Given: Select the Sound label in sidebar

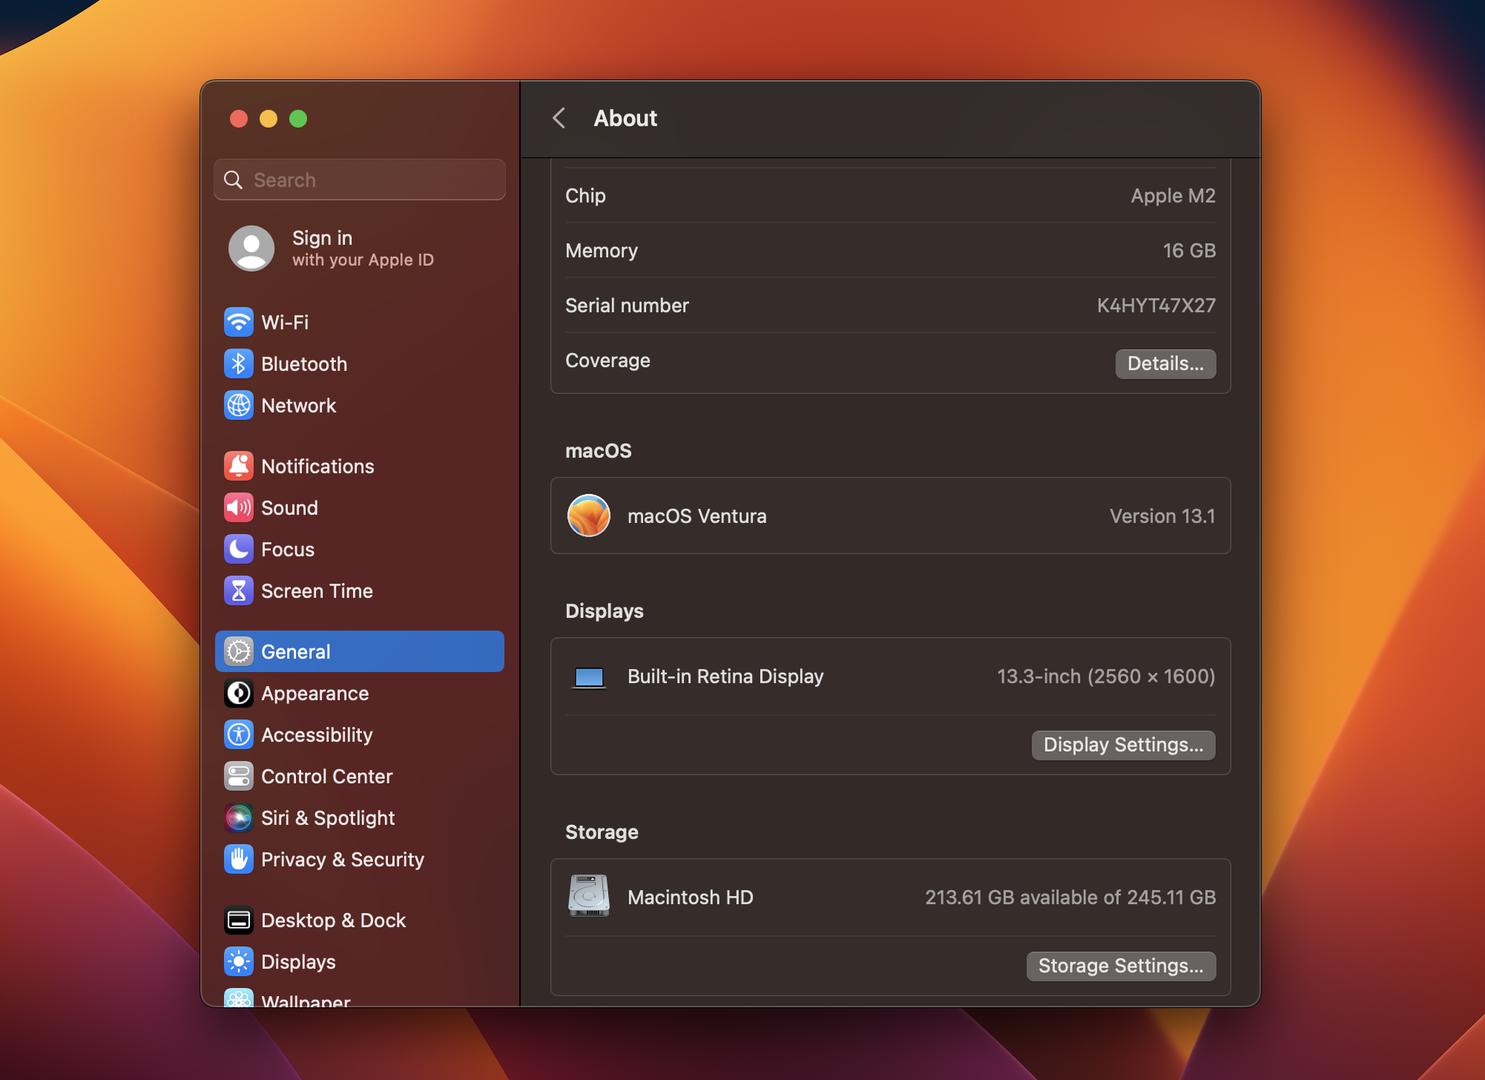Looking at the screenshot, I should coord(289,508).
